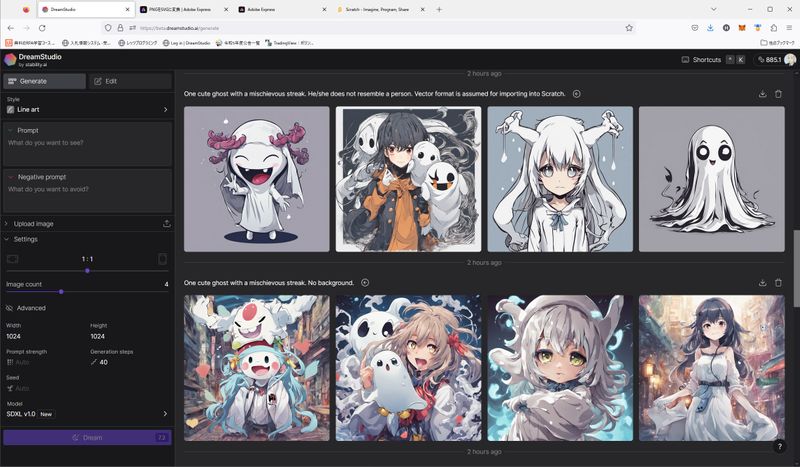The height and width of the screenshot is (467, 800).
Task: Adjust the Image count slider
Action: (61, 291)
